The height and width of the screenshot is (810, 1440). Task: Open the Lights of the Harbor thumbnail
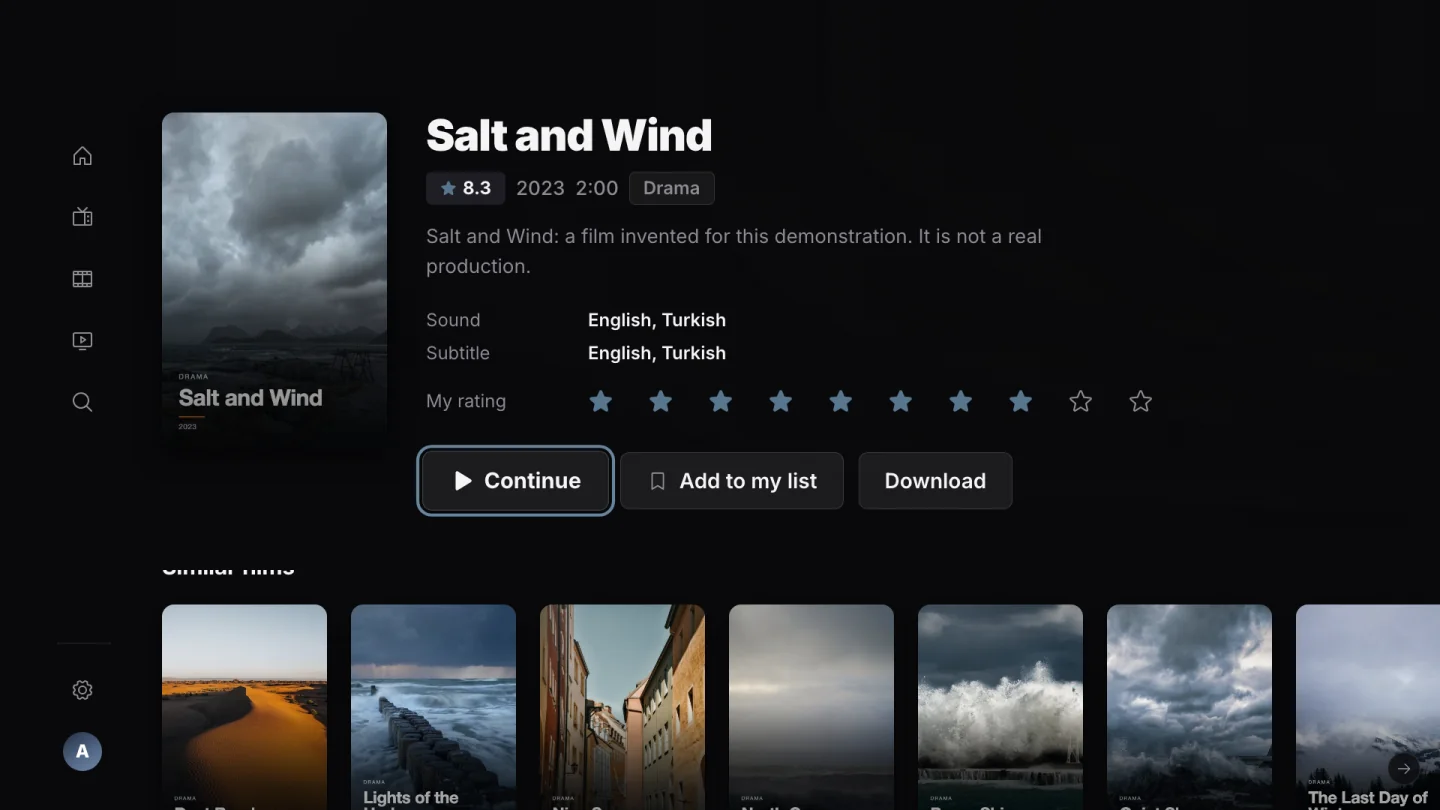[433, 707]
